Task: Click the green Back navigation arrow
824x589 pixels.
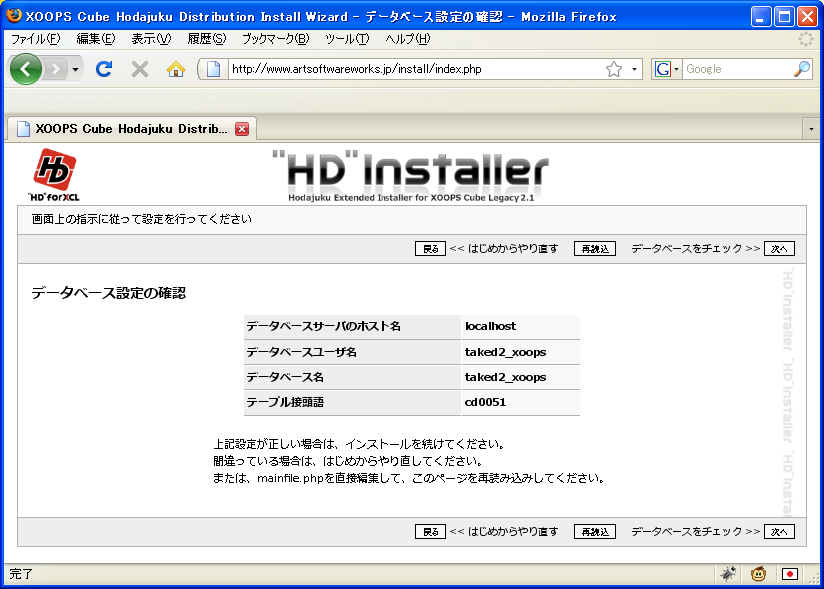Action: (26, 69)
